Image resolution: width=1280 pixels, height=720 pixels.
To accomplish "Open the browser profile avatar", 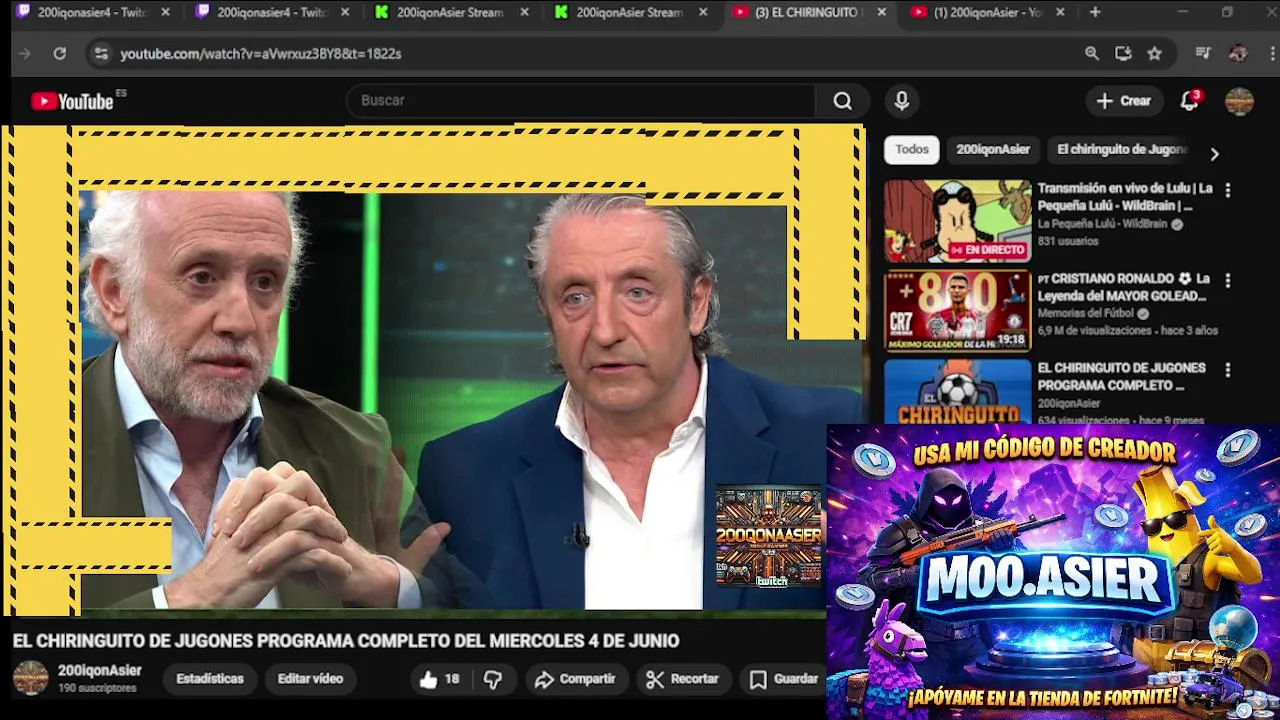I will (x=1238, y=54).
